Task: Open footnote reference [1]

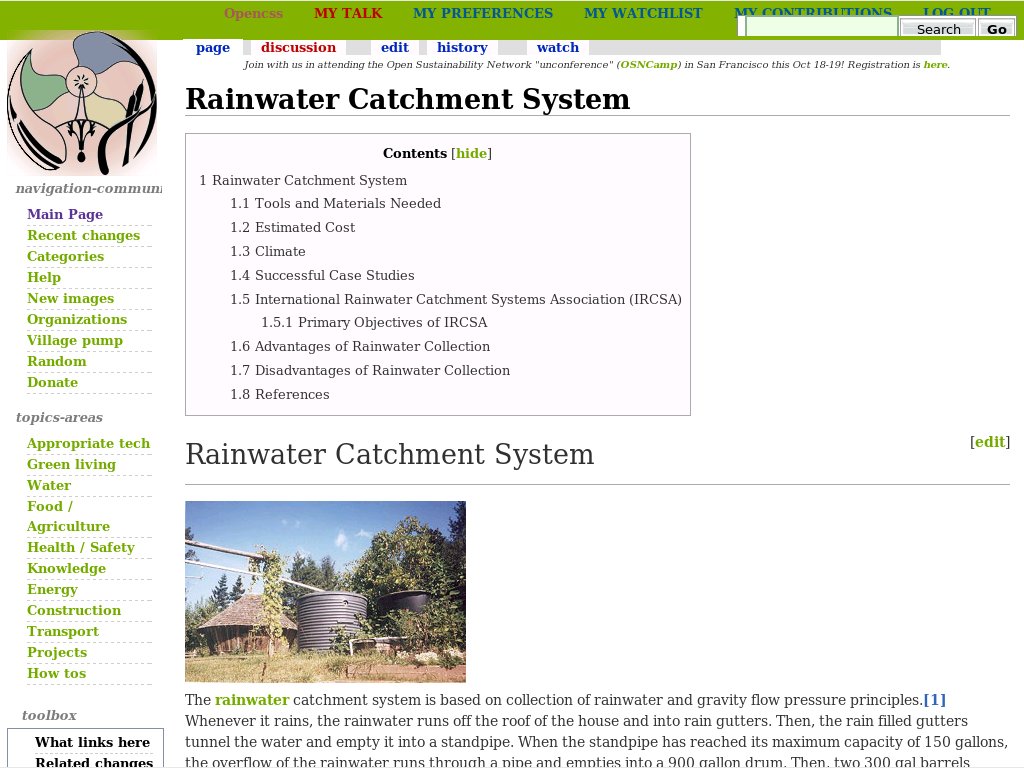Action: click(x=934, y=700)
